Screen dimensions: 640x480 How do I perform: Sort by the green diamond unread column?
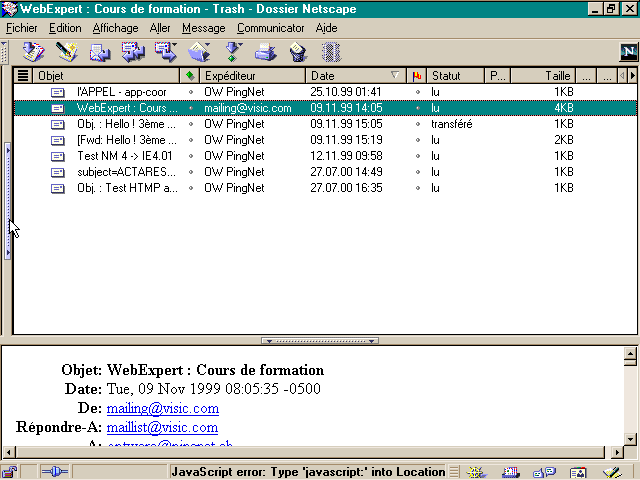tap(190, 76)
